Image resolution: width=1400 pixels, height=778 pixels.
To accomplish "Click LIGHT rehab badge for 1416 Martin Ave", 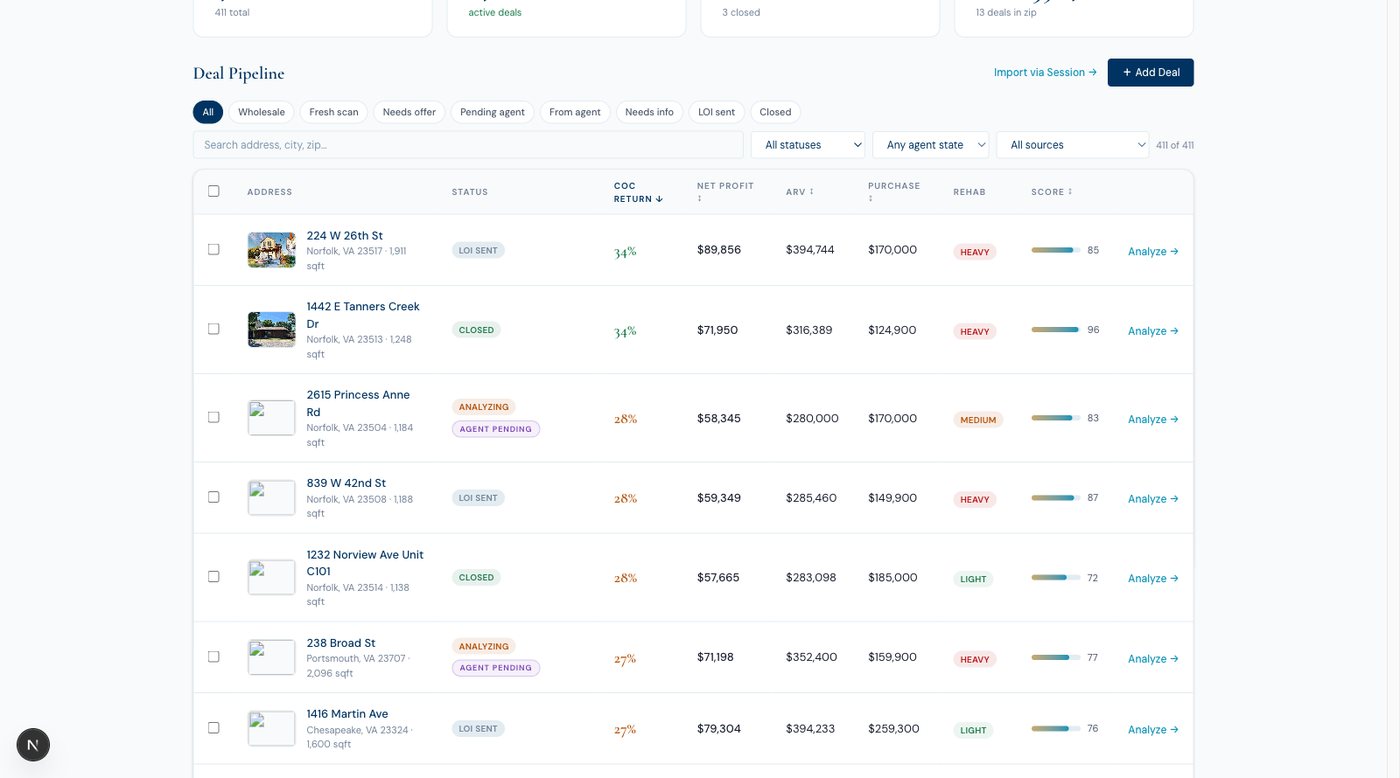I will pyautogui.click(x=973, y=730).
